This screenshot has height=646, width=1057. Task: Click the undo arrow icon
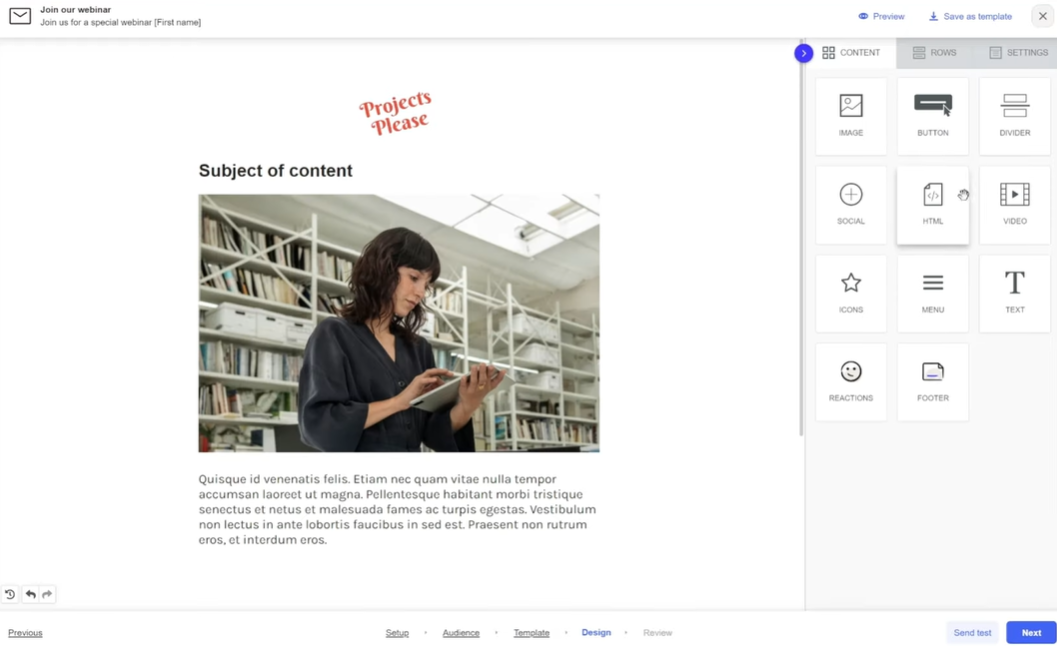point(30,594)
